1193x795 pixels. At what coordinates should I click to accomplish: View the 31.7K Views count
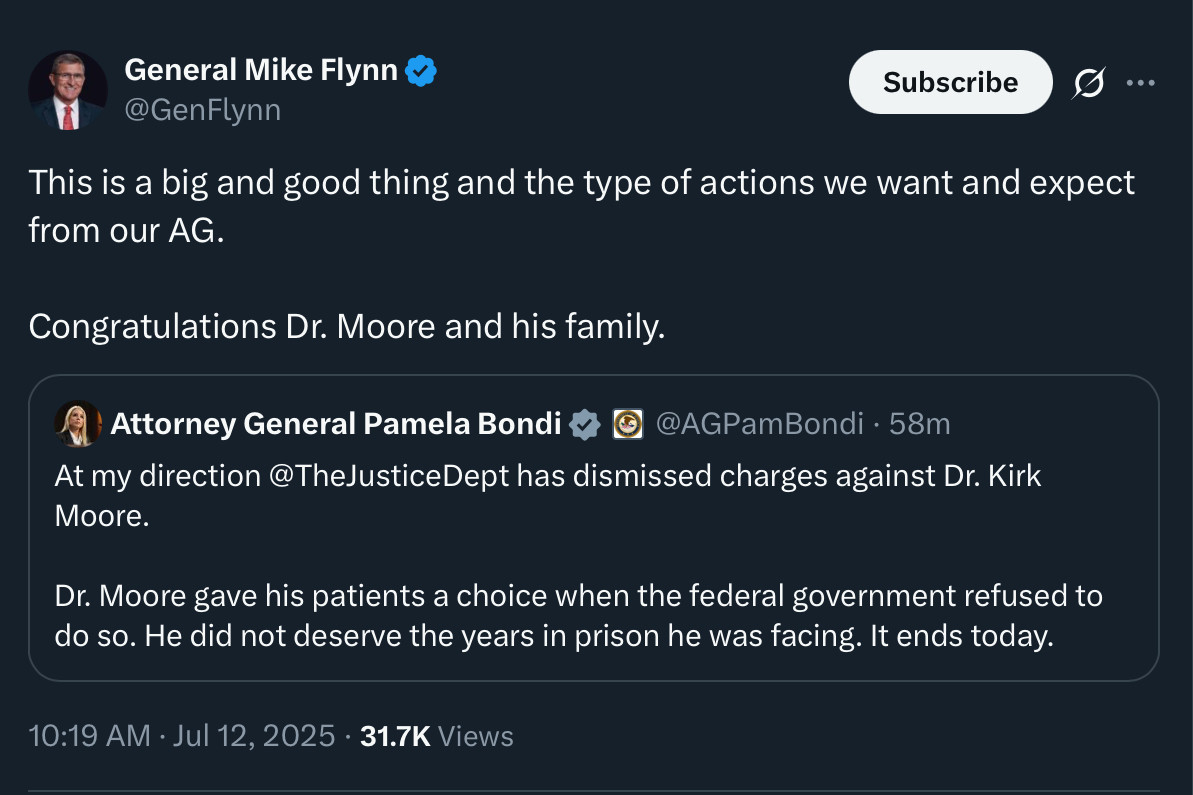tap(436, 737)
